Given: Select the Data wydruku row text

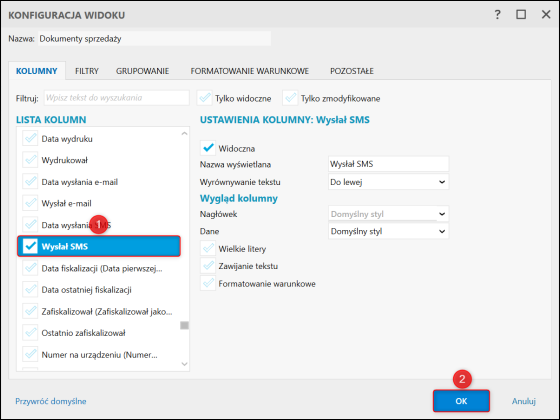Looking at the screenshot, I should 67,139.
